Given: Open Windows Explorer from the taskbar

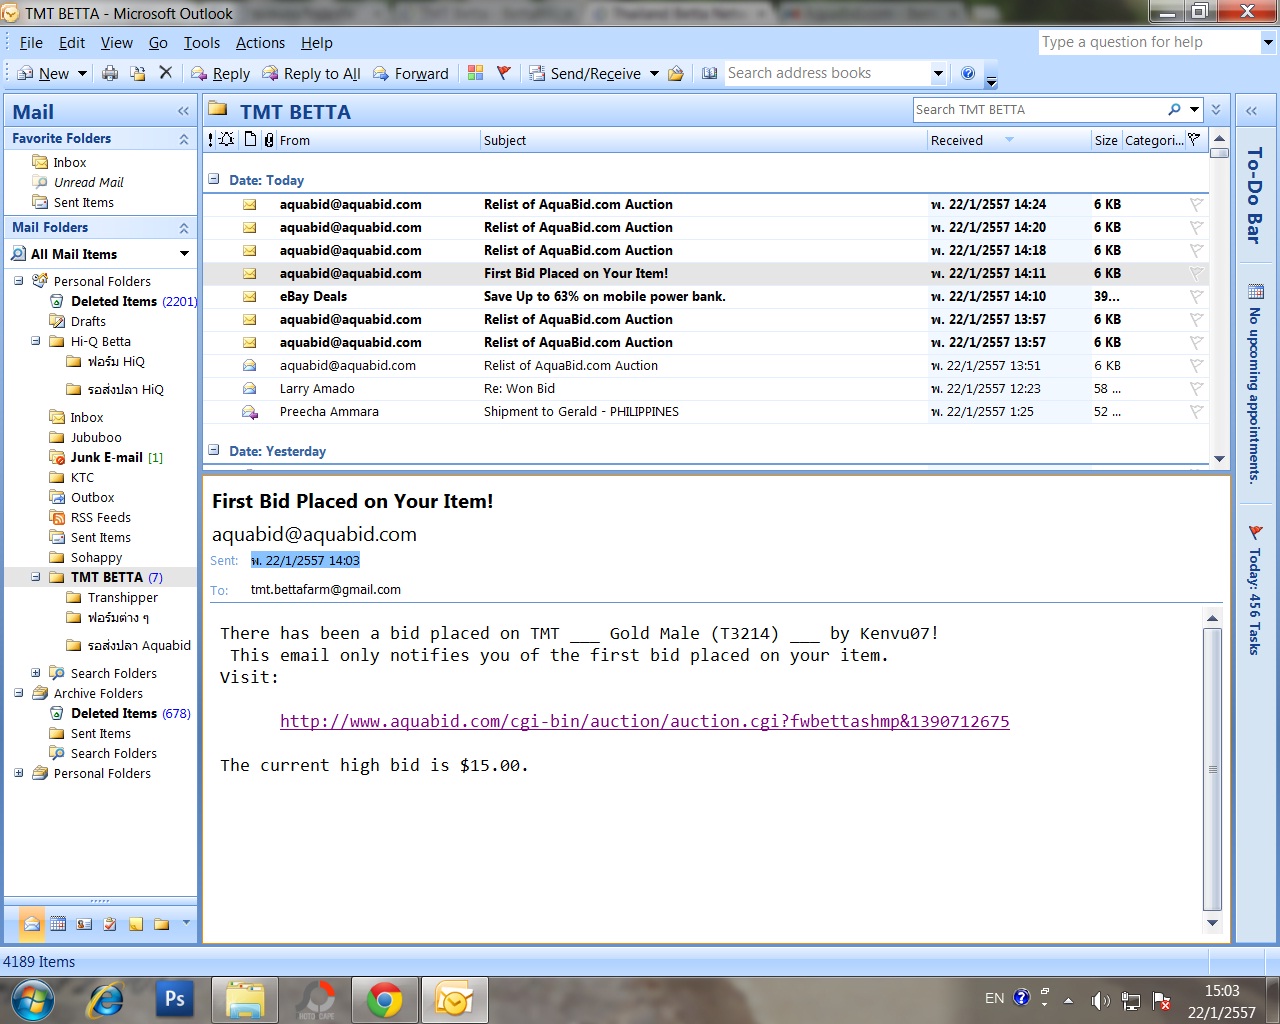Looking at the screenshot, I should pyautogui.click(x=245, y=1000).
